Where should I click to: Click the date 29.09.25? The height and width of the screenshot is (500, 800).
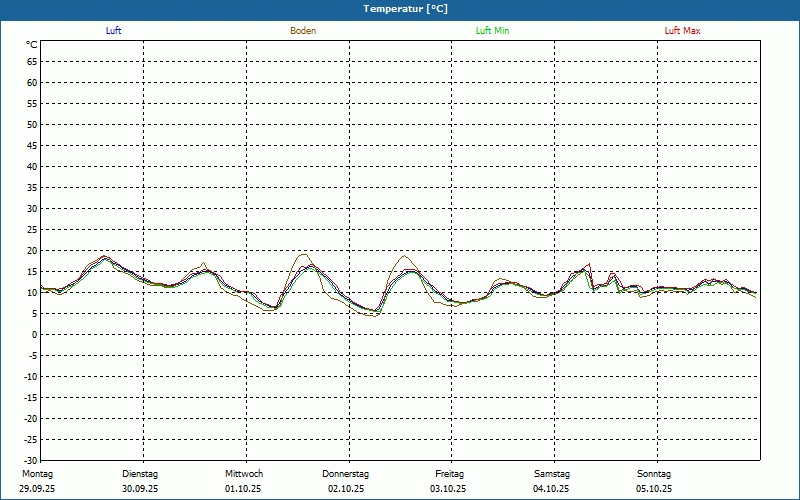click(37, 489)
